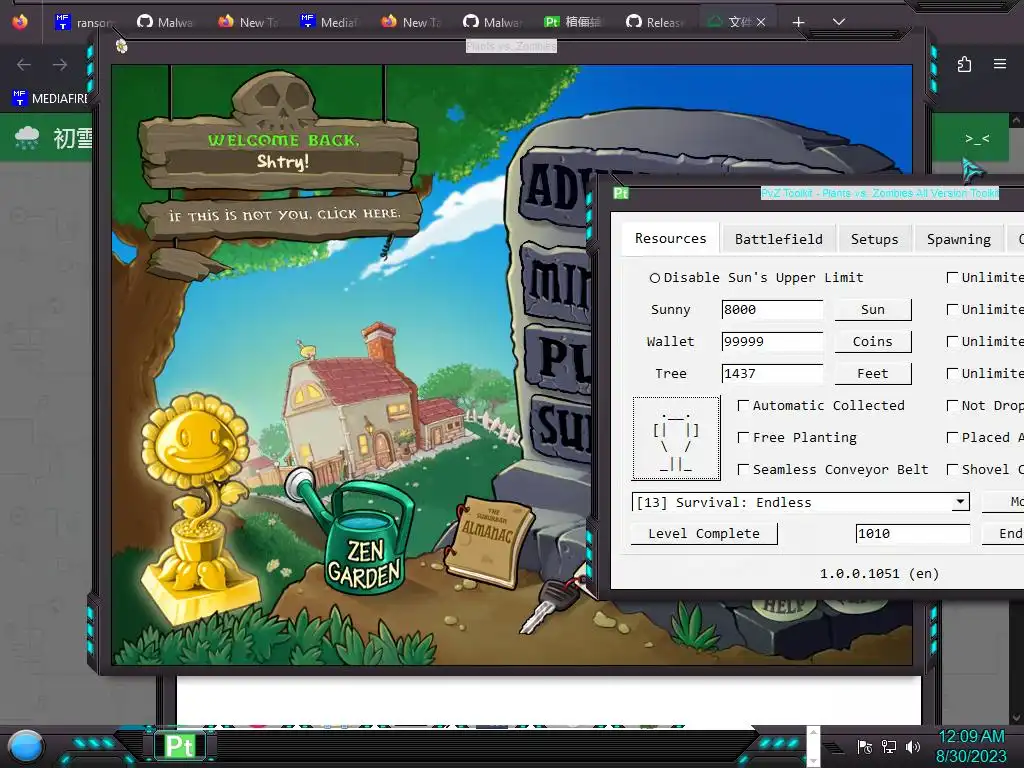Click the Sunny value field showing 8000
Image resolution: width=1024 pixels, height=768 pixels.
point(773,310)
